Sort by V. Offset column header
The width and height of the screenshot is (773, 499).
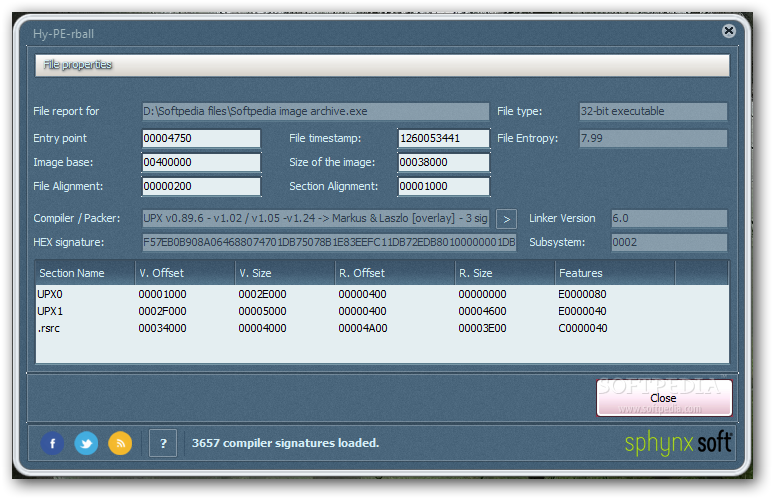pyautogui.click(x=185, y=273)
